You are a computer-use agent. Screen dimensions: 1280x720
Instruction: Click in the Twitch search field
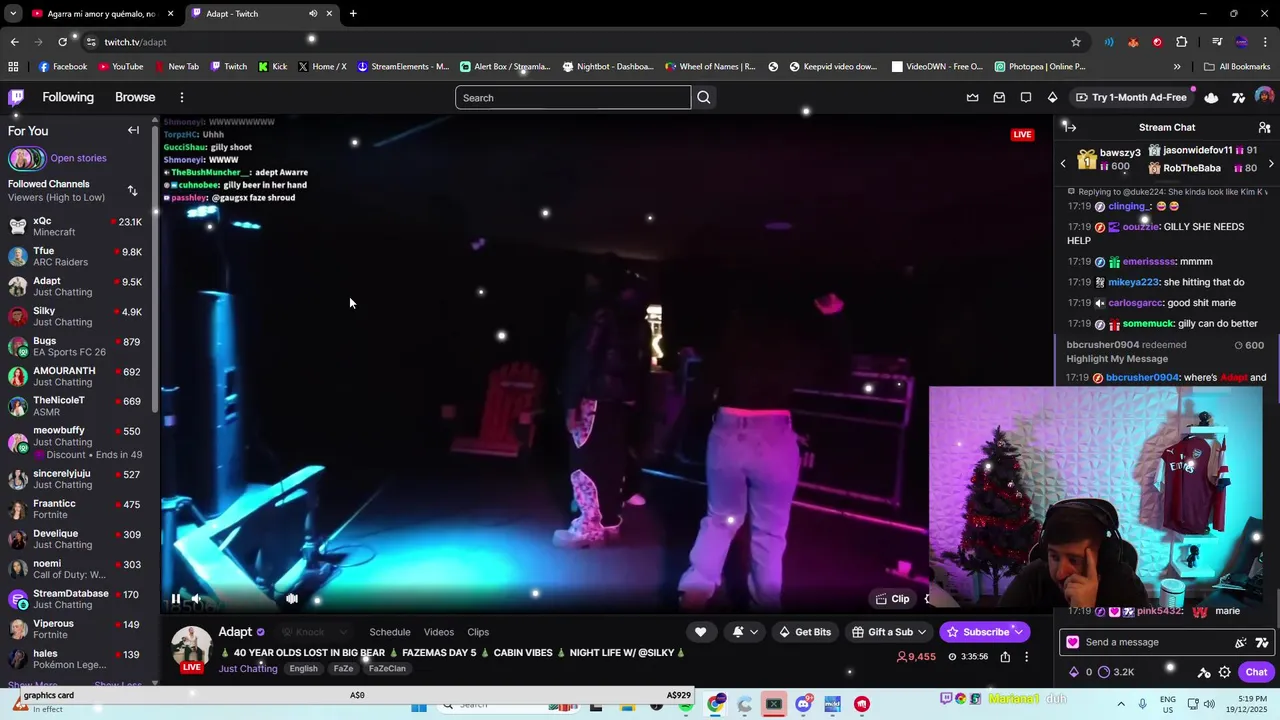(573, 97)
